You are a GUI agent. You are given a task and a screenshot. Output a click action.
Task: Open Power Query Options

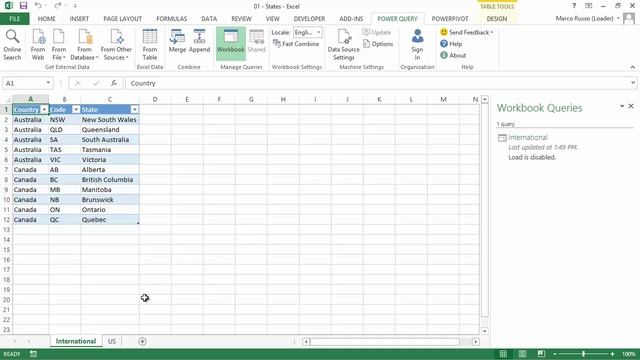point(378,44)
